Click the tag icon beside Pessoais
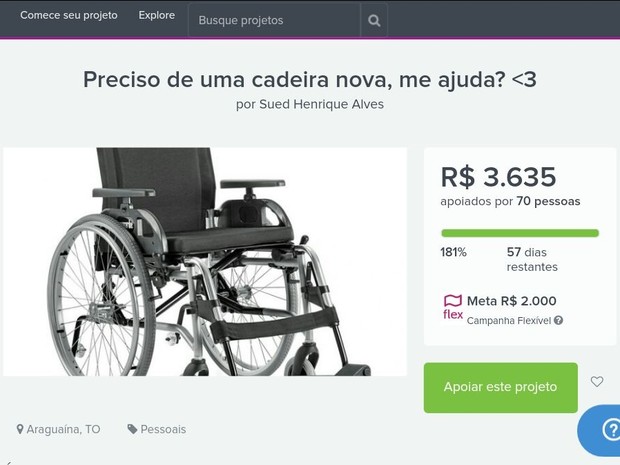Viewport: 620px width, 465px height. [132, 429]
